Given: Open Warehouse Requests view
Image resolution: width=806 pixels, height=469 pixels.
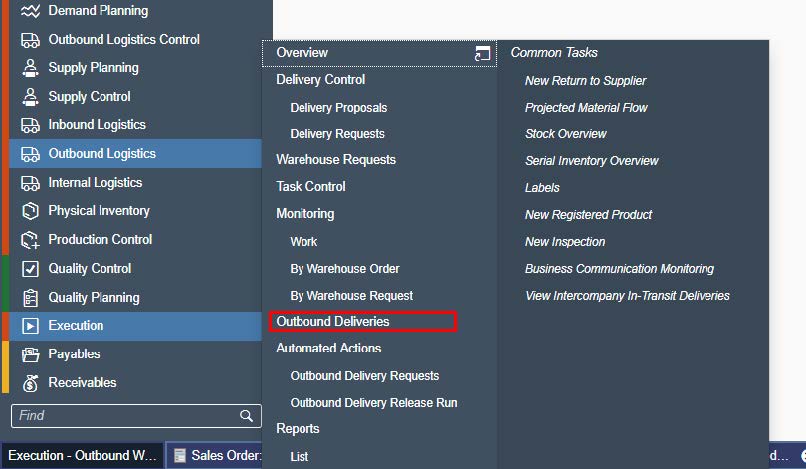Looking at the screenshot, I should pyautogui.click(x=336, y=160).
